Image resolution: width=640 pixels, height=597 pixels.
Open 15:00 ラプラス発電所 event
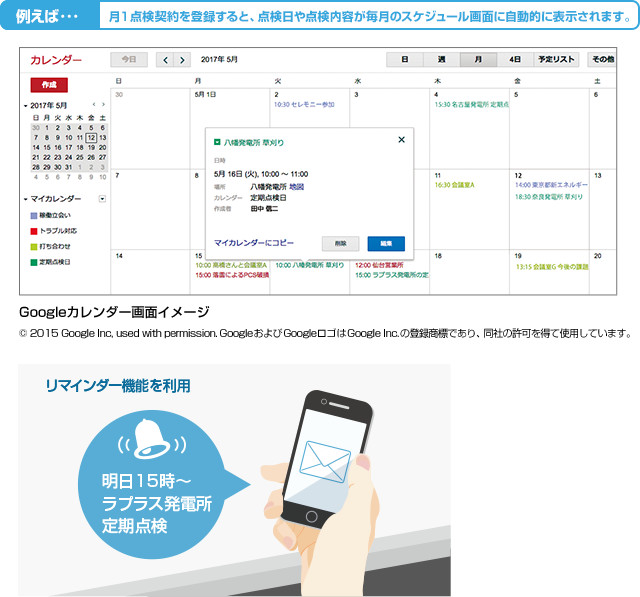click(x=392, y=275)
